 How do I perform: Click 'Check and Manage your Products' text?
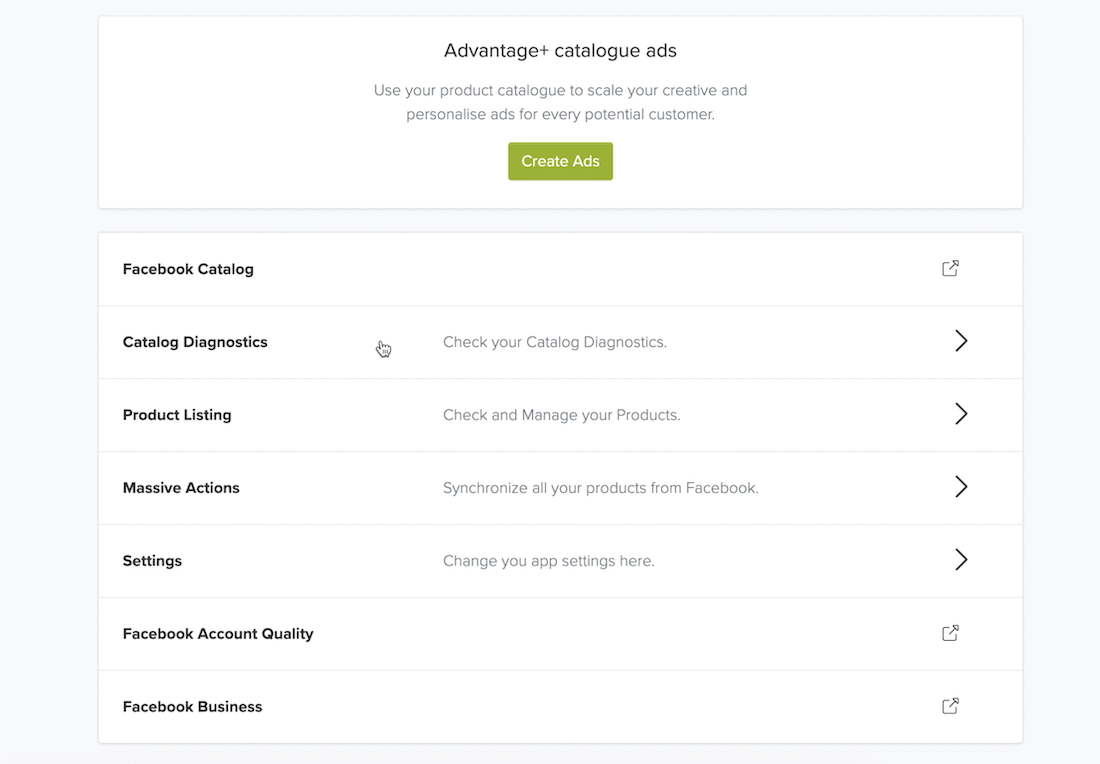(x=561, y=415)
